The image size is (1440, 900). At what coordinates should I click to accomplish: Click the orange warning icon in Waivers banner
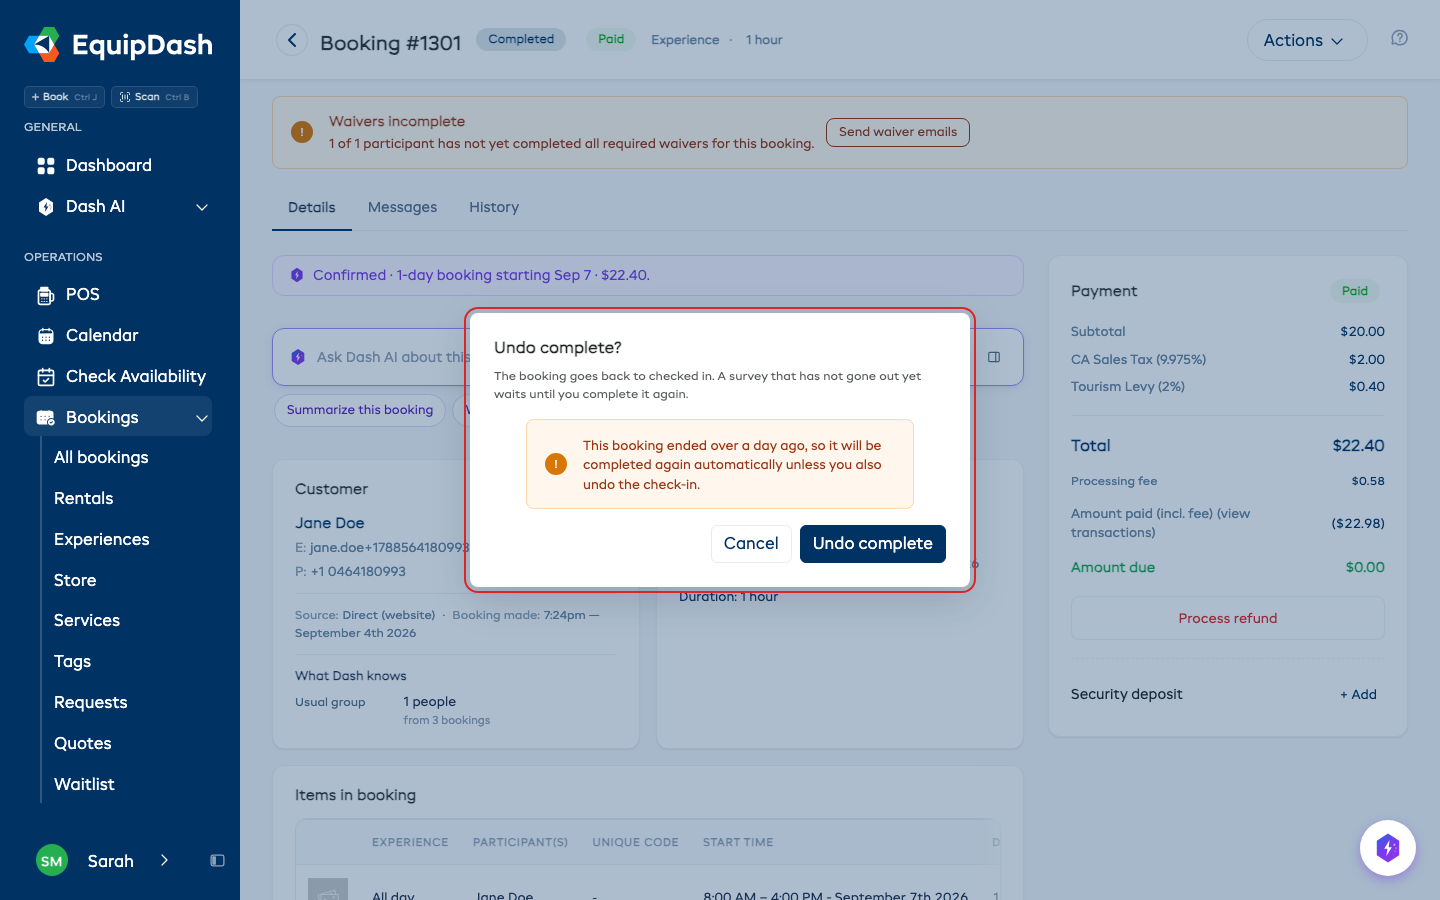tap(302, 132)
